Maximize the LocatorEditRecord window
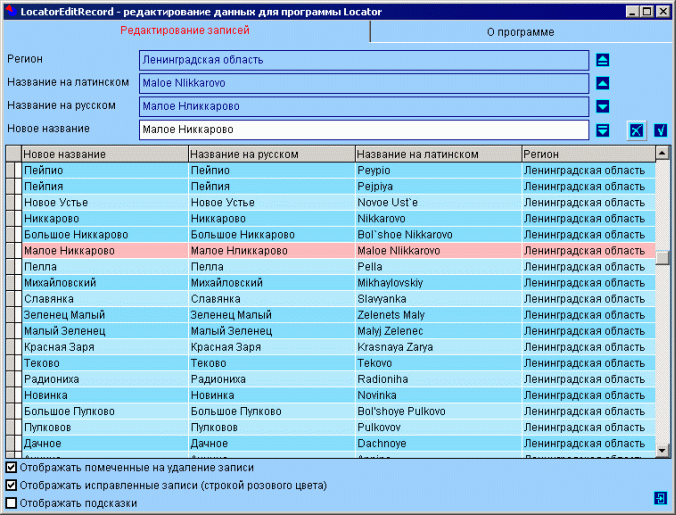Image resolution: width=676 pixels, height=515 pixels. [647, 11]
